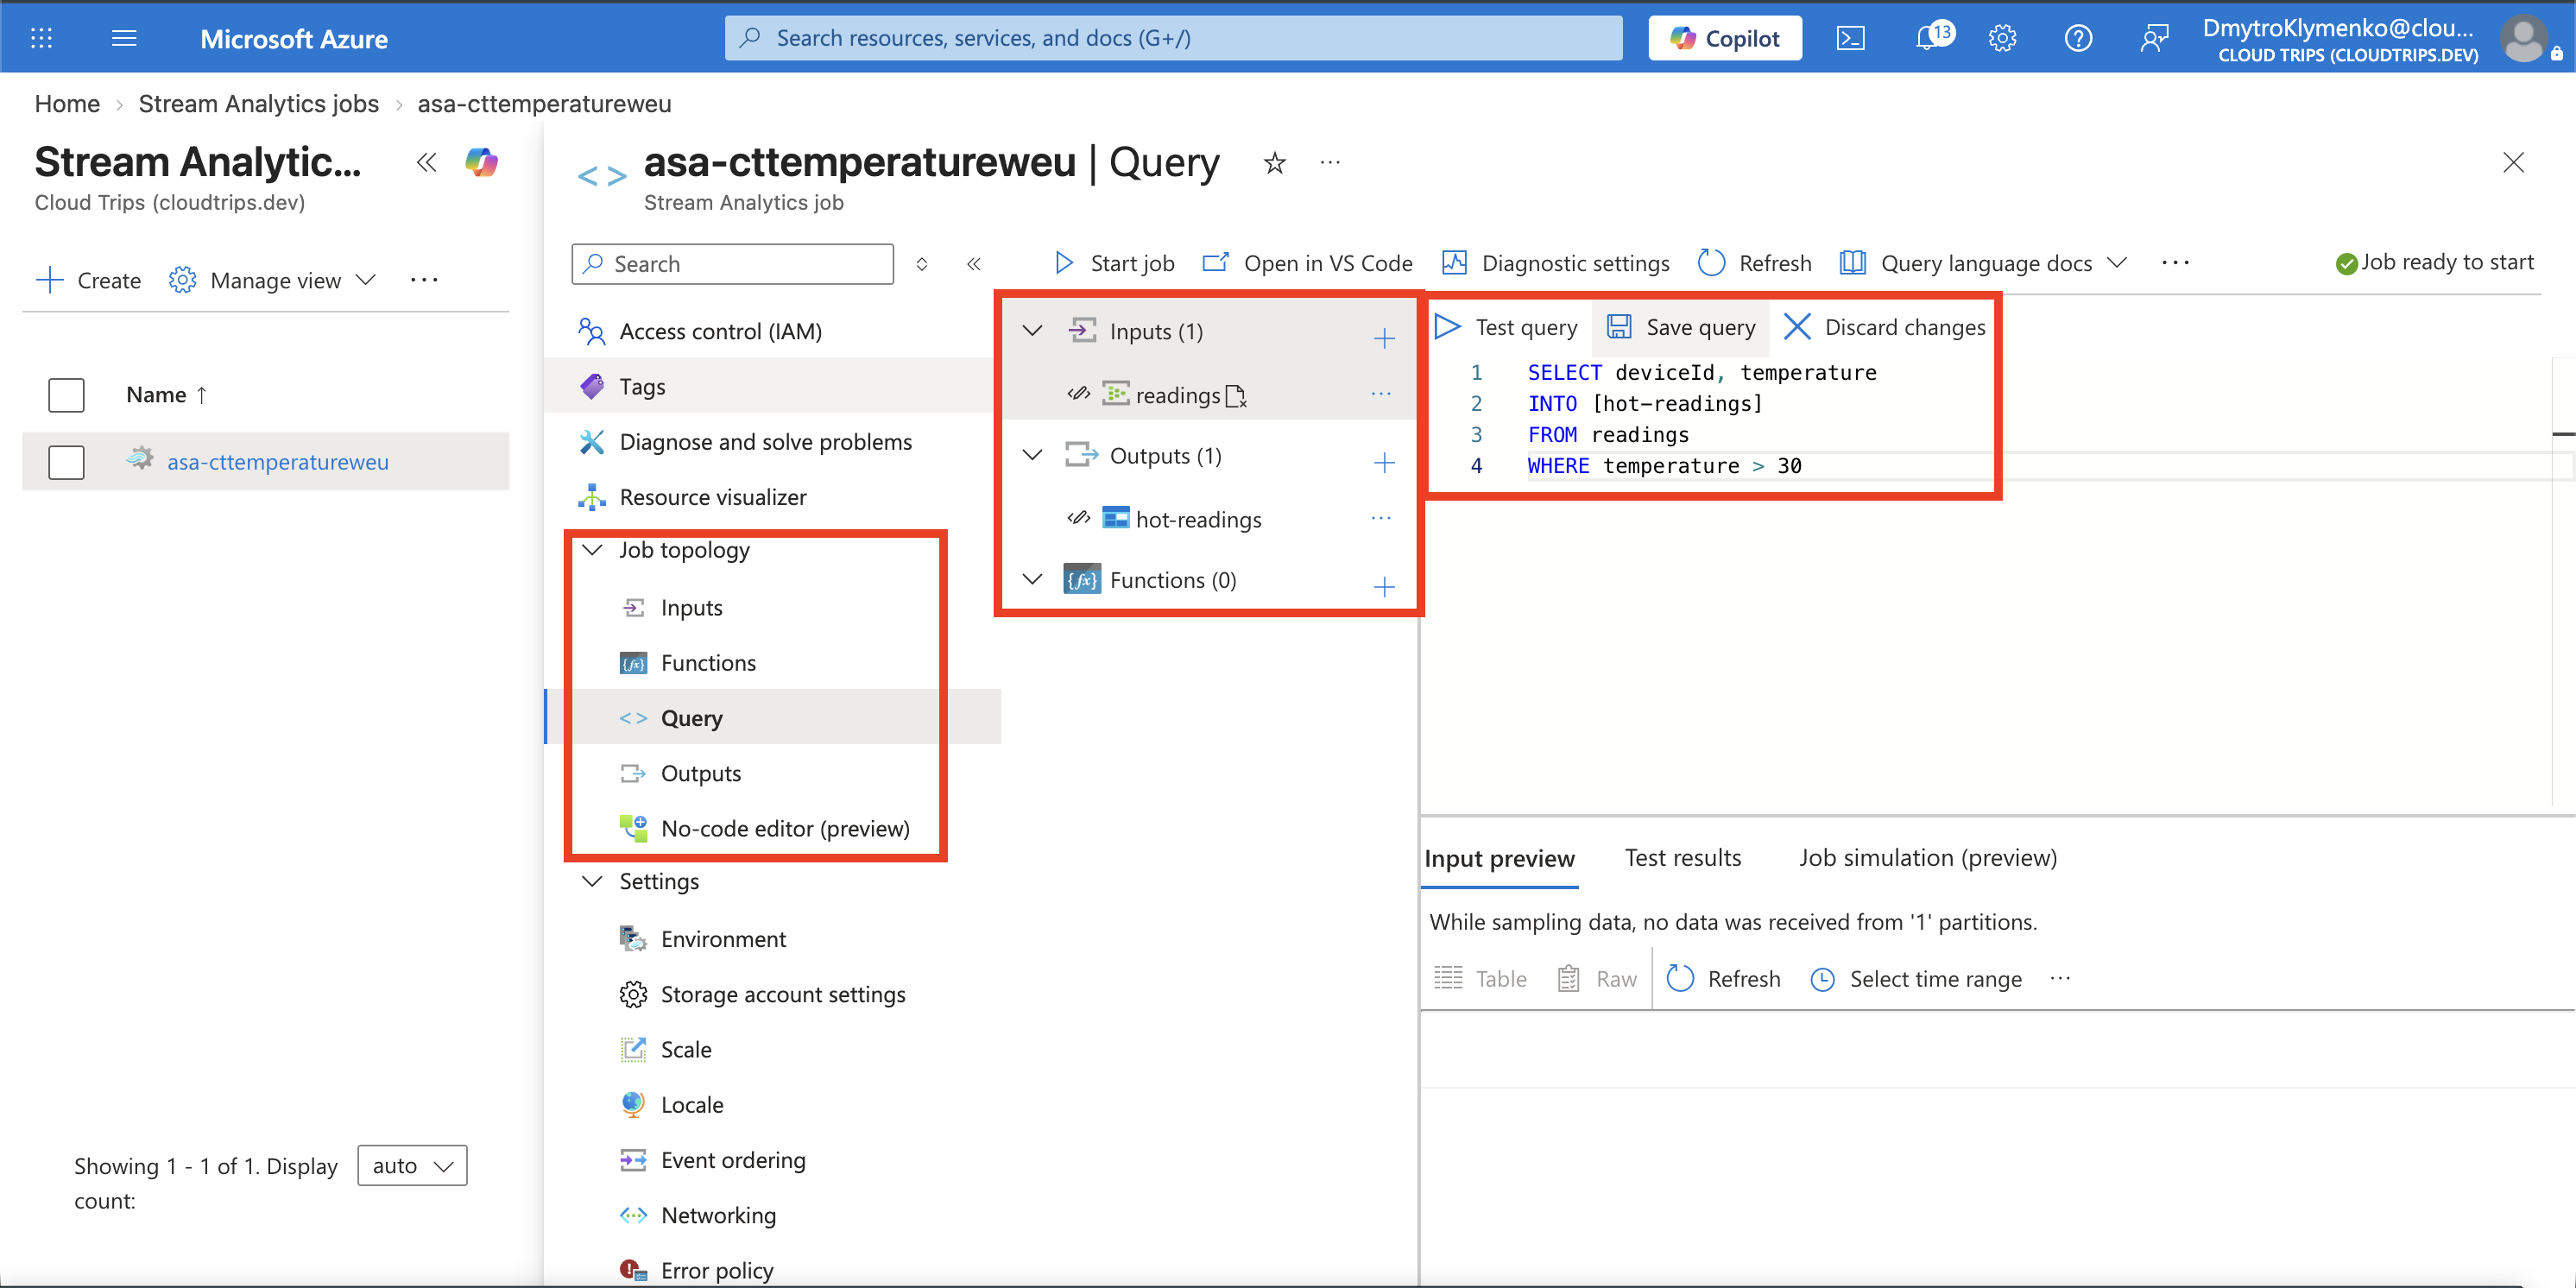
Task: Switch to the Test results tab
Action: point(1683,858)
